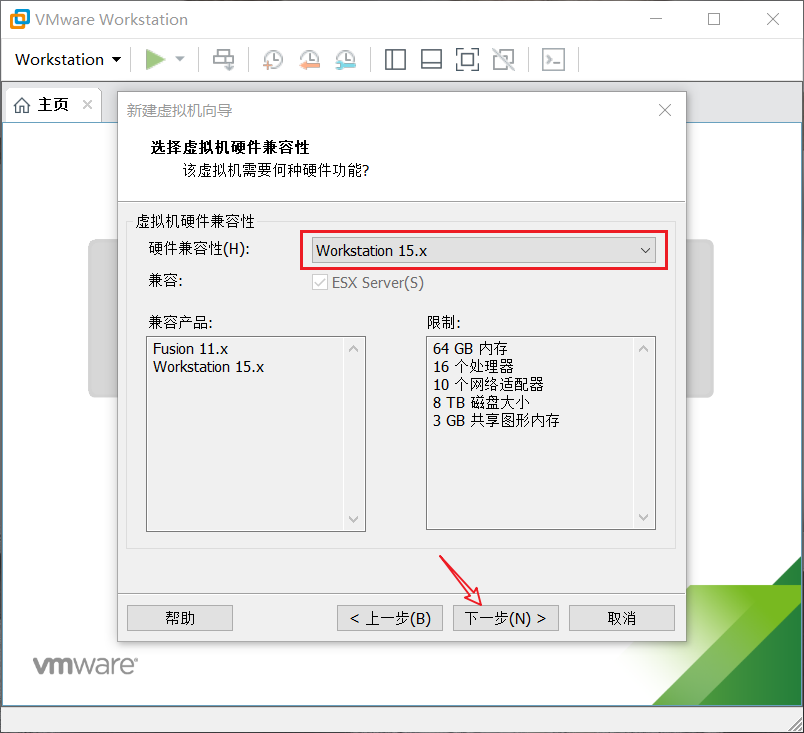
Task: Select the 16 个处理器 limit entry
Action: pos(473,366)
